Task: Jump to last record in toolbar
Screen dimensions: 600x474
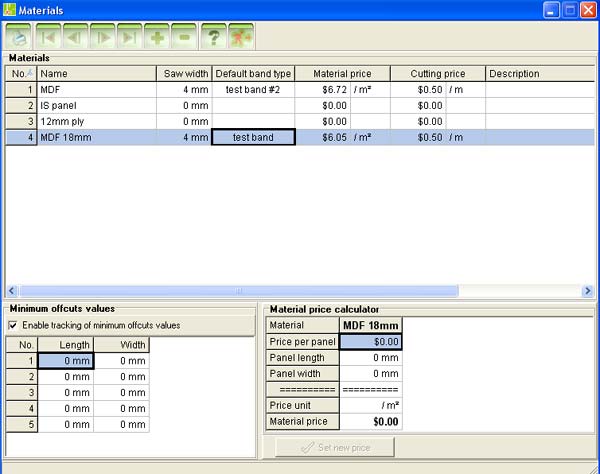Action: point(130,36)
